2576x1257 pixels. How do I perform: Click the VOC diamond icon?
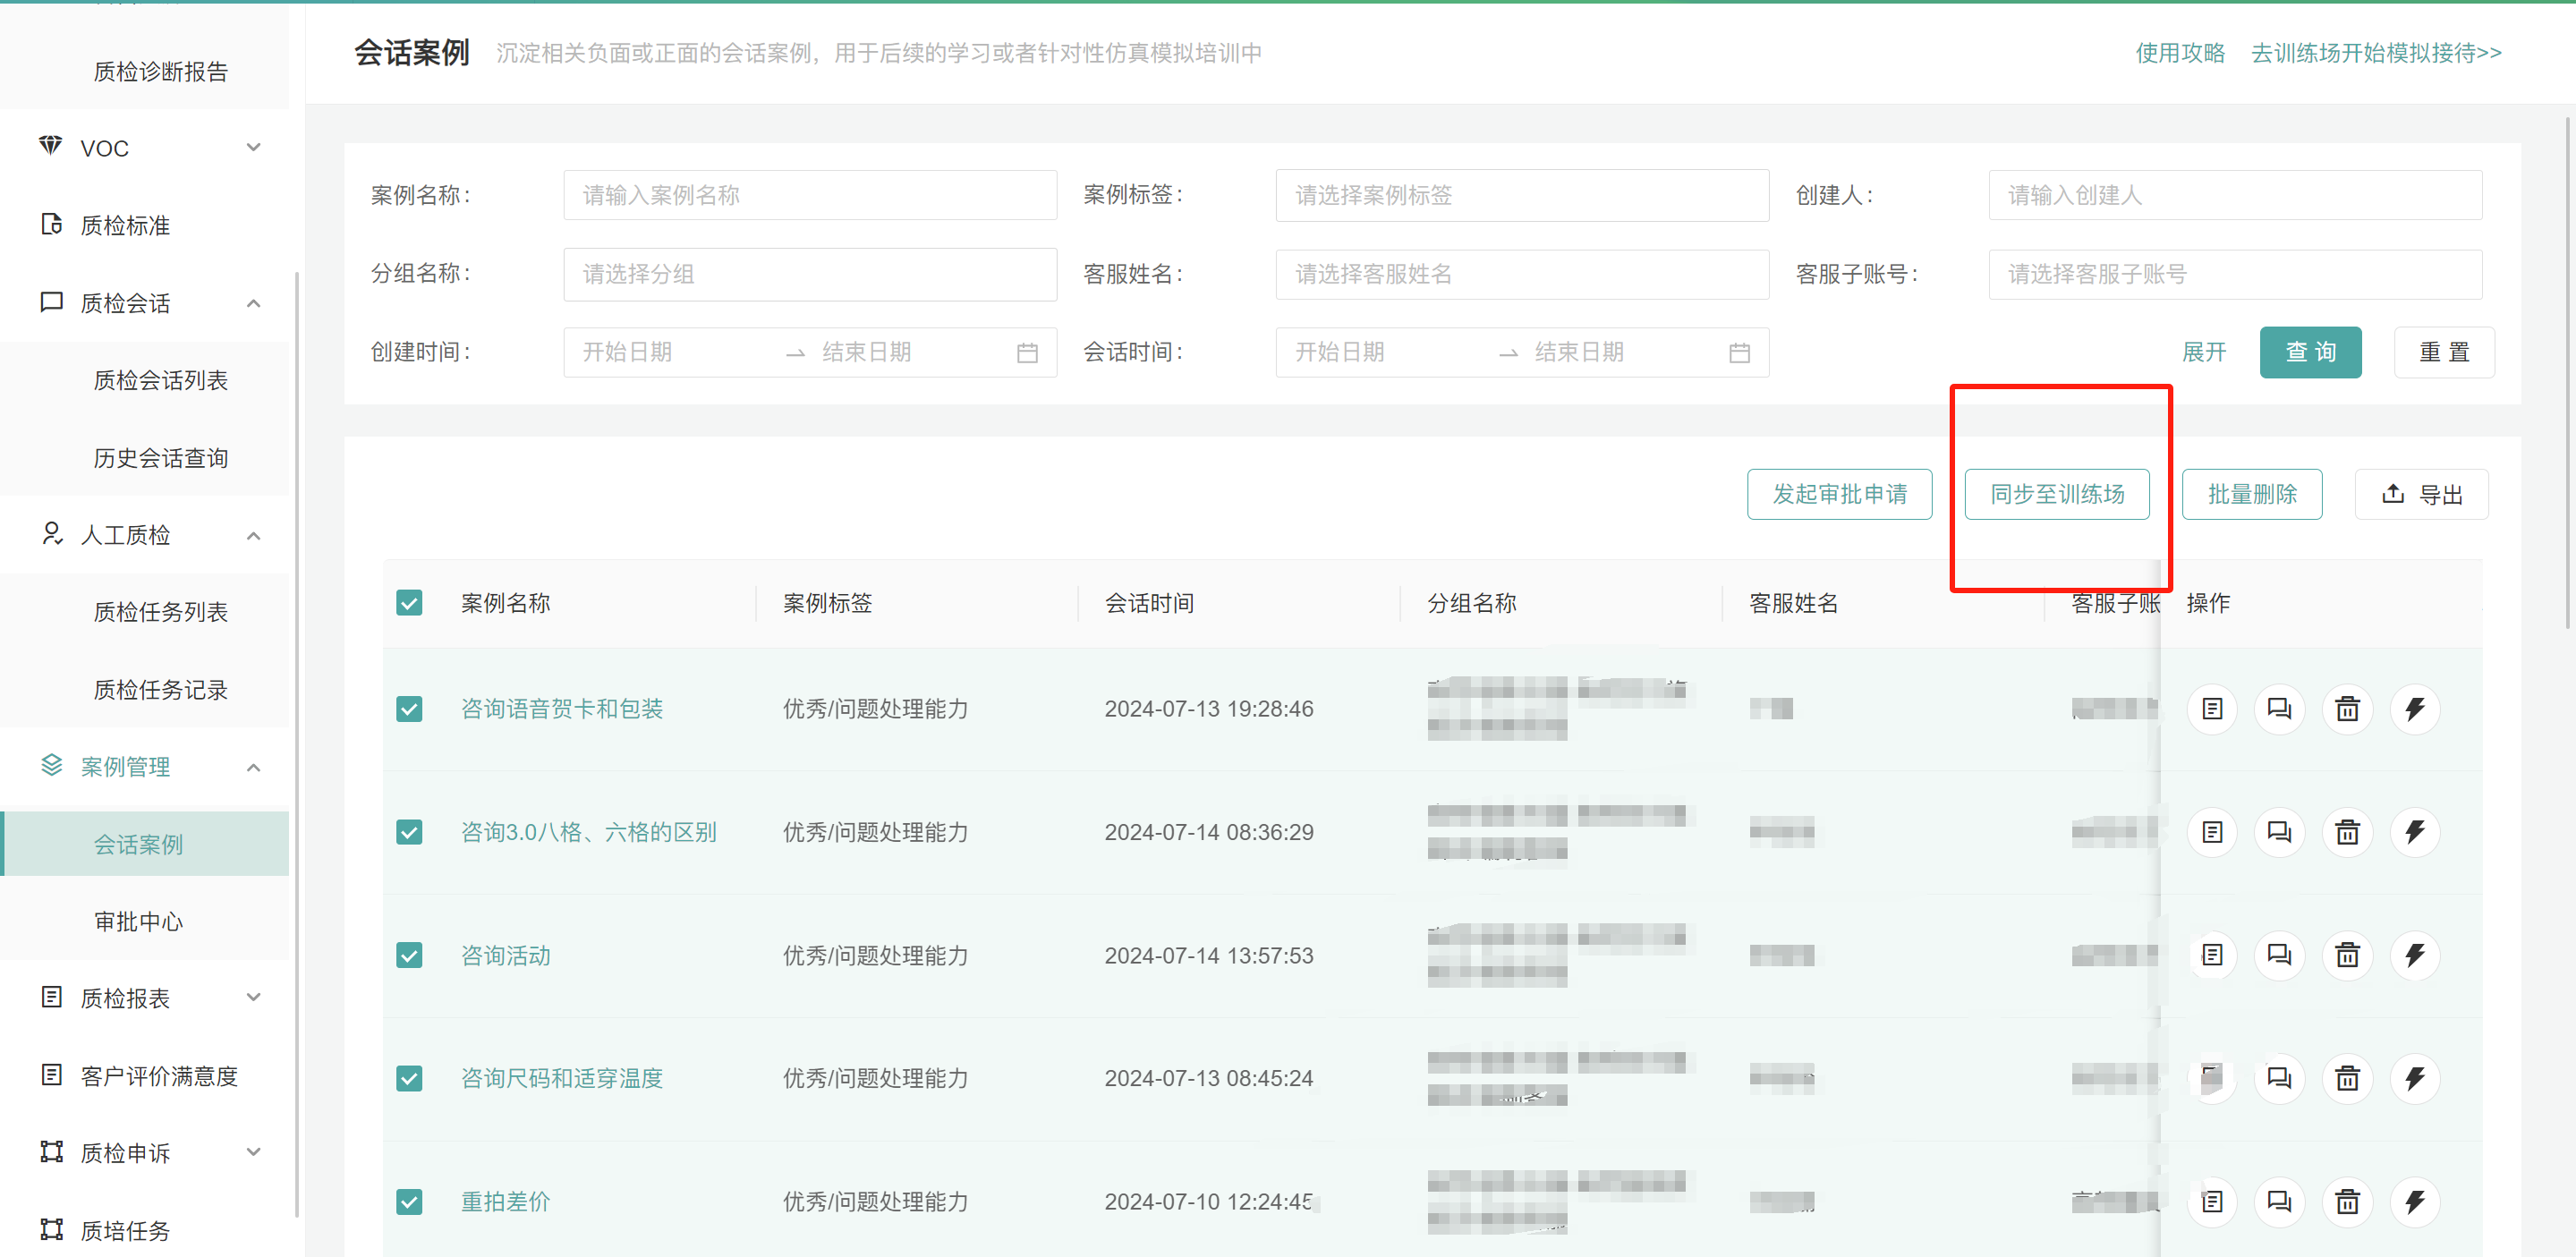(x=51, y=146)
